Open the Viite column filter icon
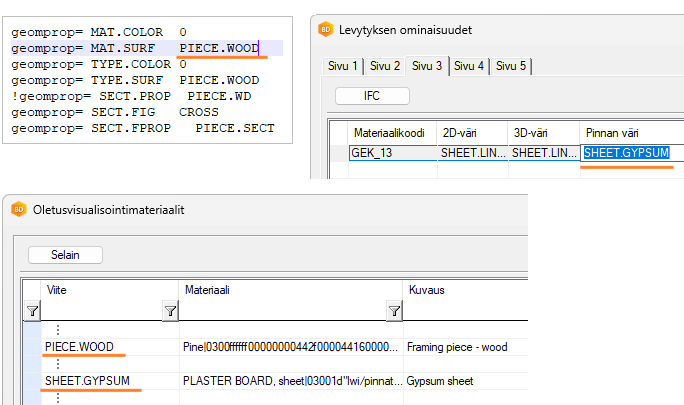 (x=168, y=313)
